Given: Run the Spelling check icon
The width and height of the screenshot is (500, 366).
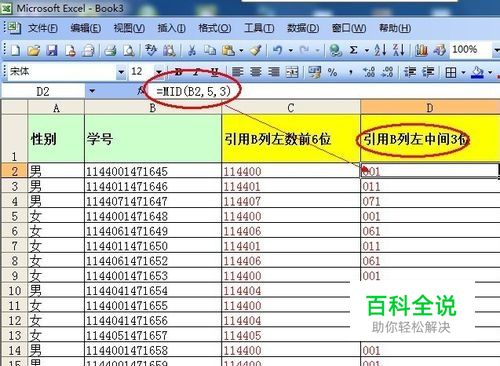Looking at the screenshot, I should tap(151, 50).
